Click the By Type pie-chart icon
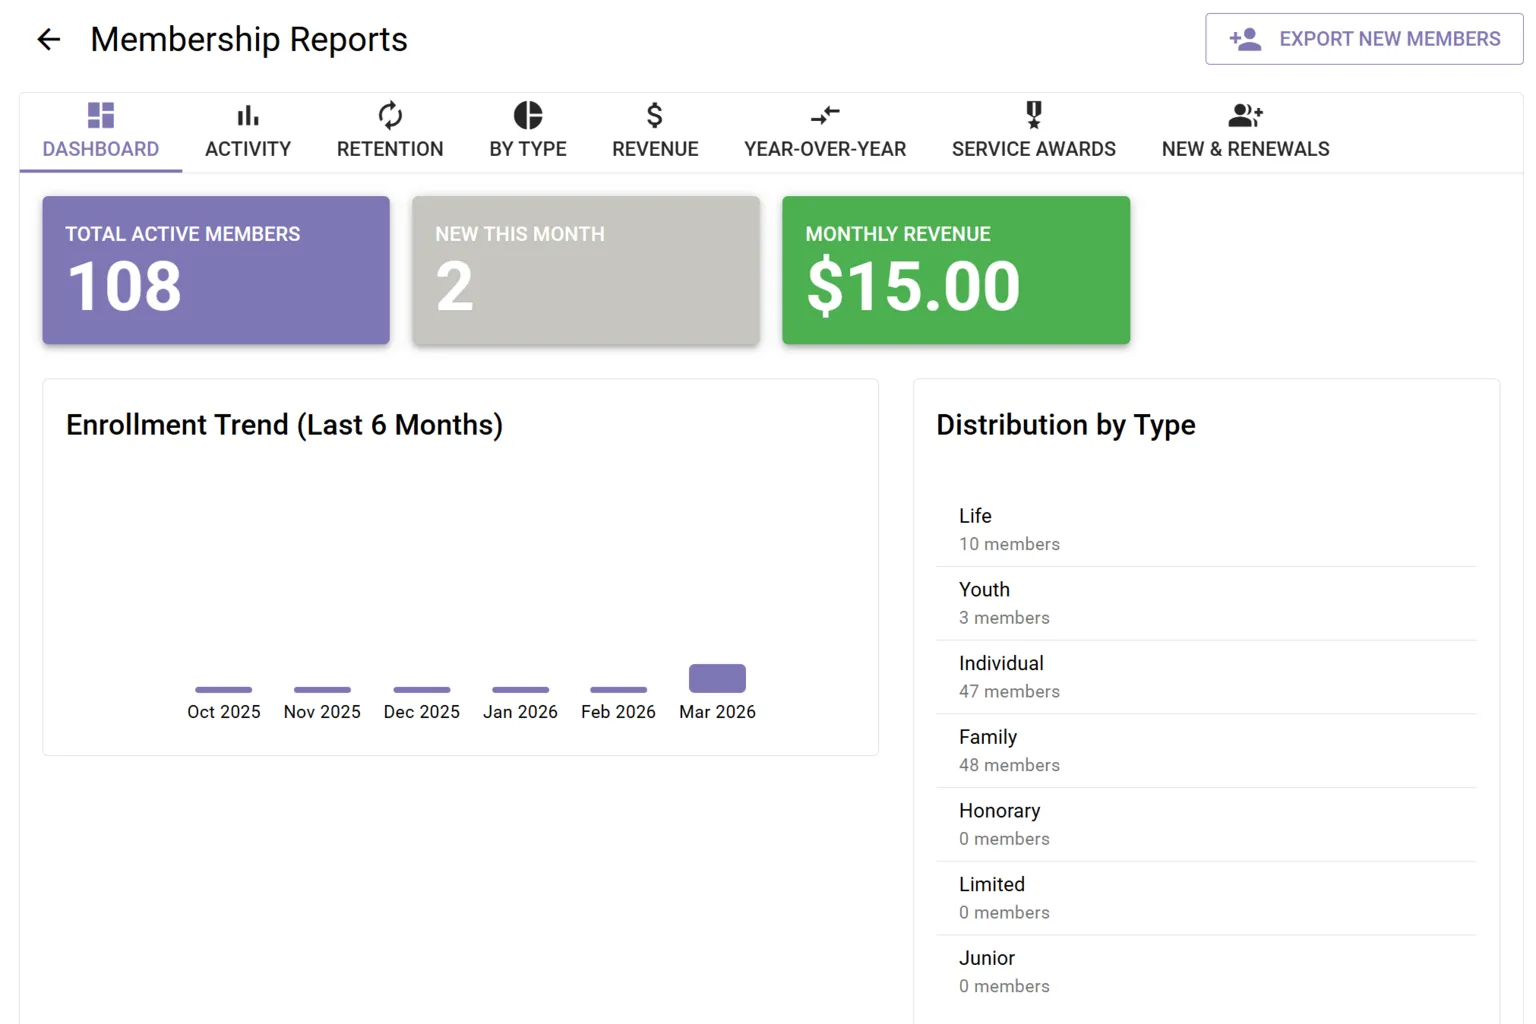The image size is (1536, 1024). click(x=527, y=114)
